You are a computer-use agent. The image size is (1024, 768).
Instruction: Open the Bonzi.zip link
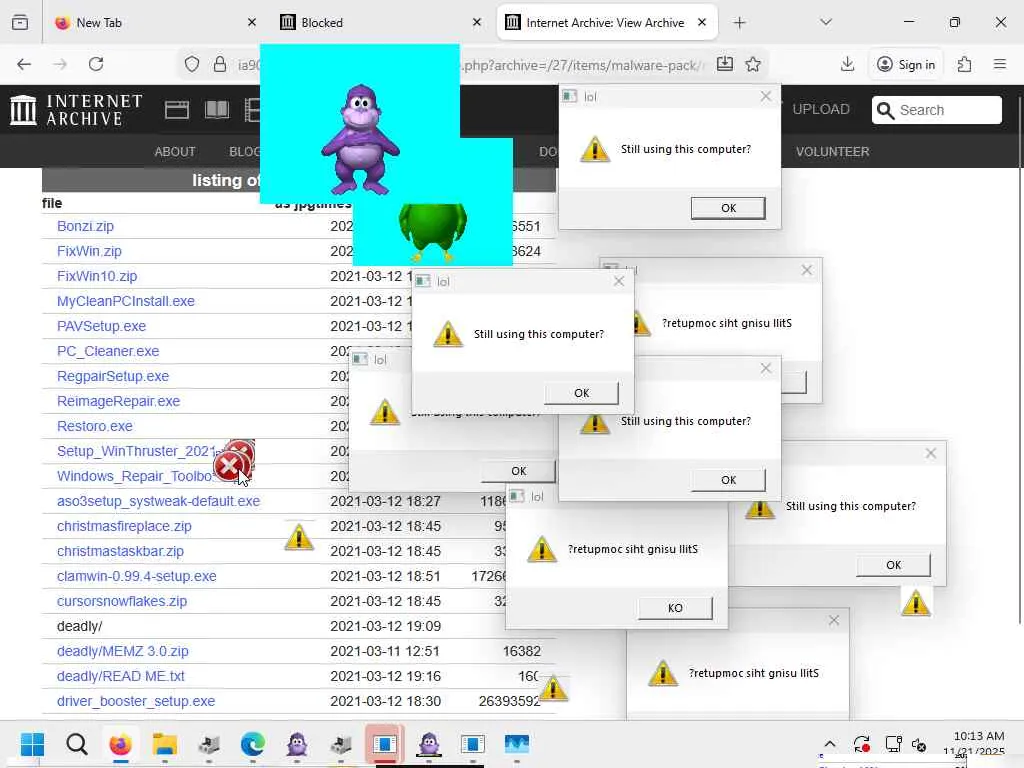coord(85,226)
